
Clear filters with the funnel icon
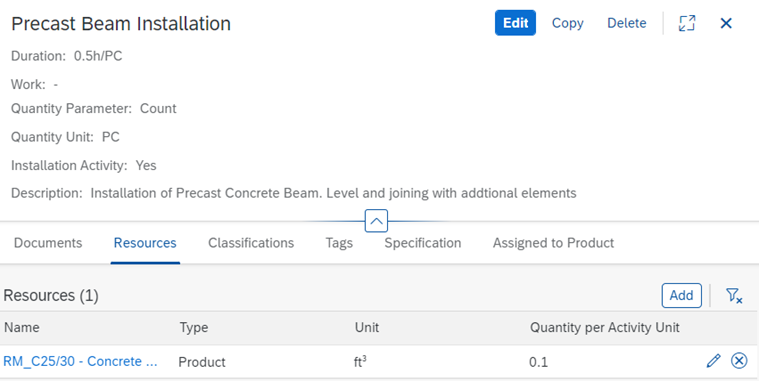click(734, 295)
